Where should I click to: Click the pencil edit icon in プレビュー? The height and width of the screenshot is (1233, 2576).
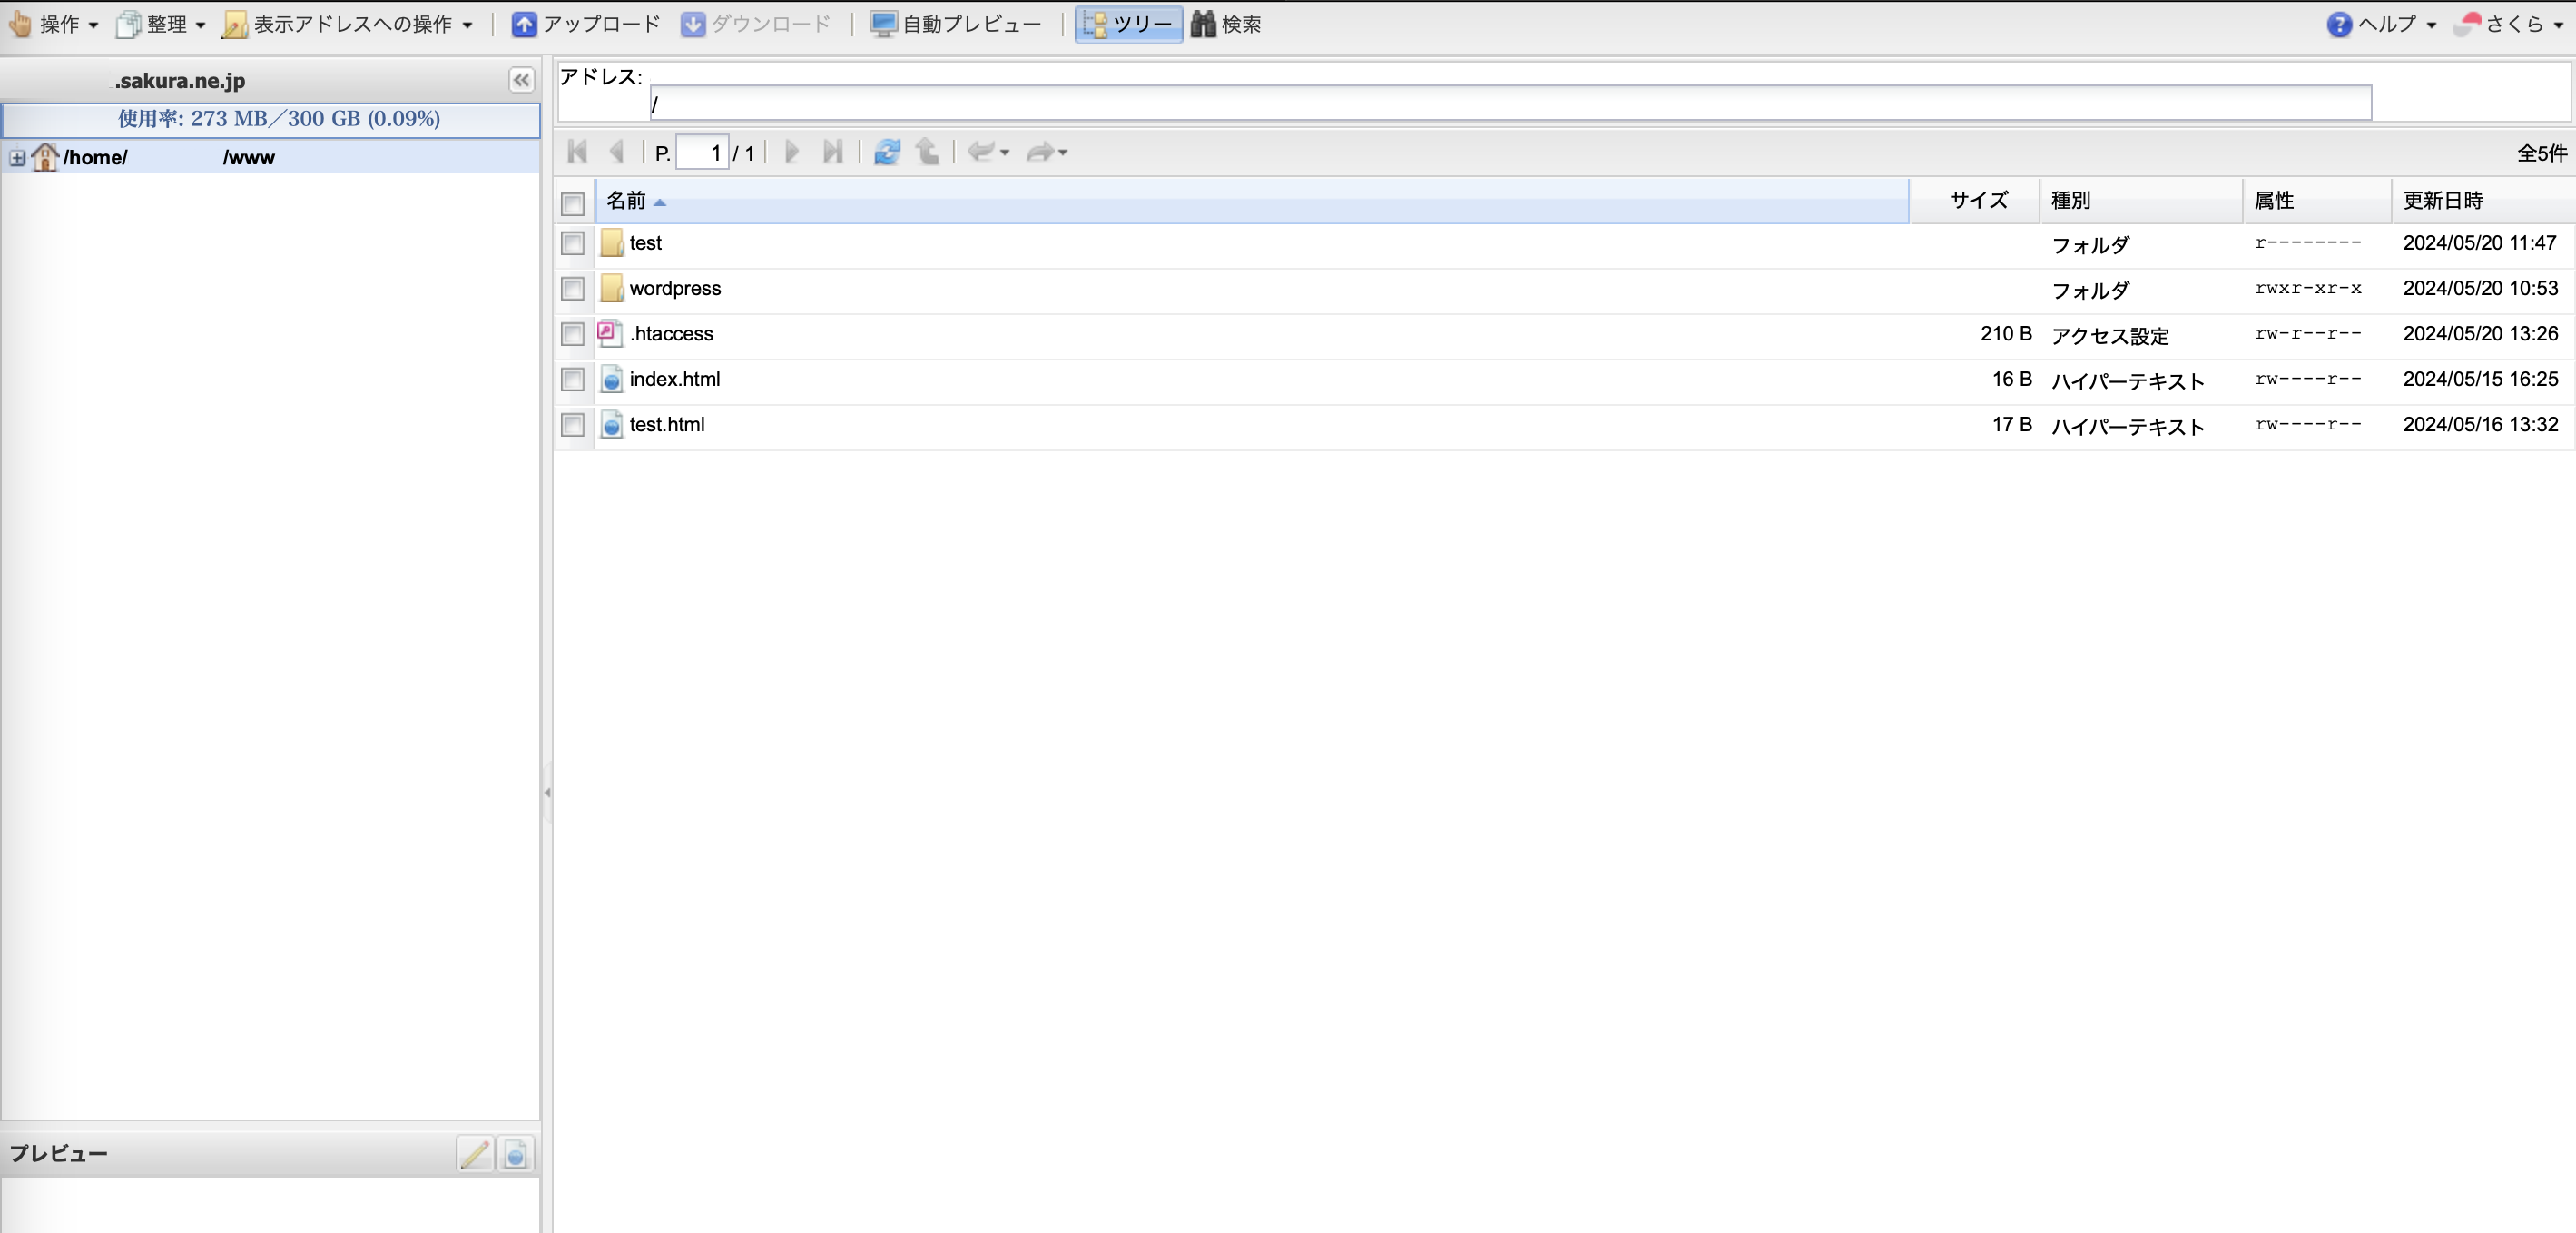[476, 1153]
